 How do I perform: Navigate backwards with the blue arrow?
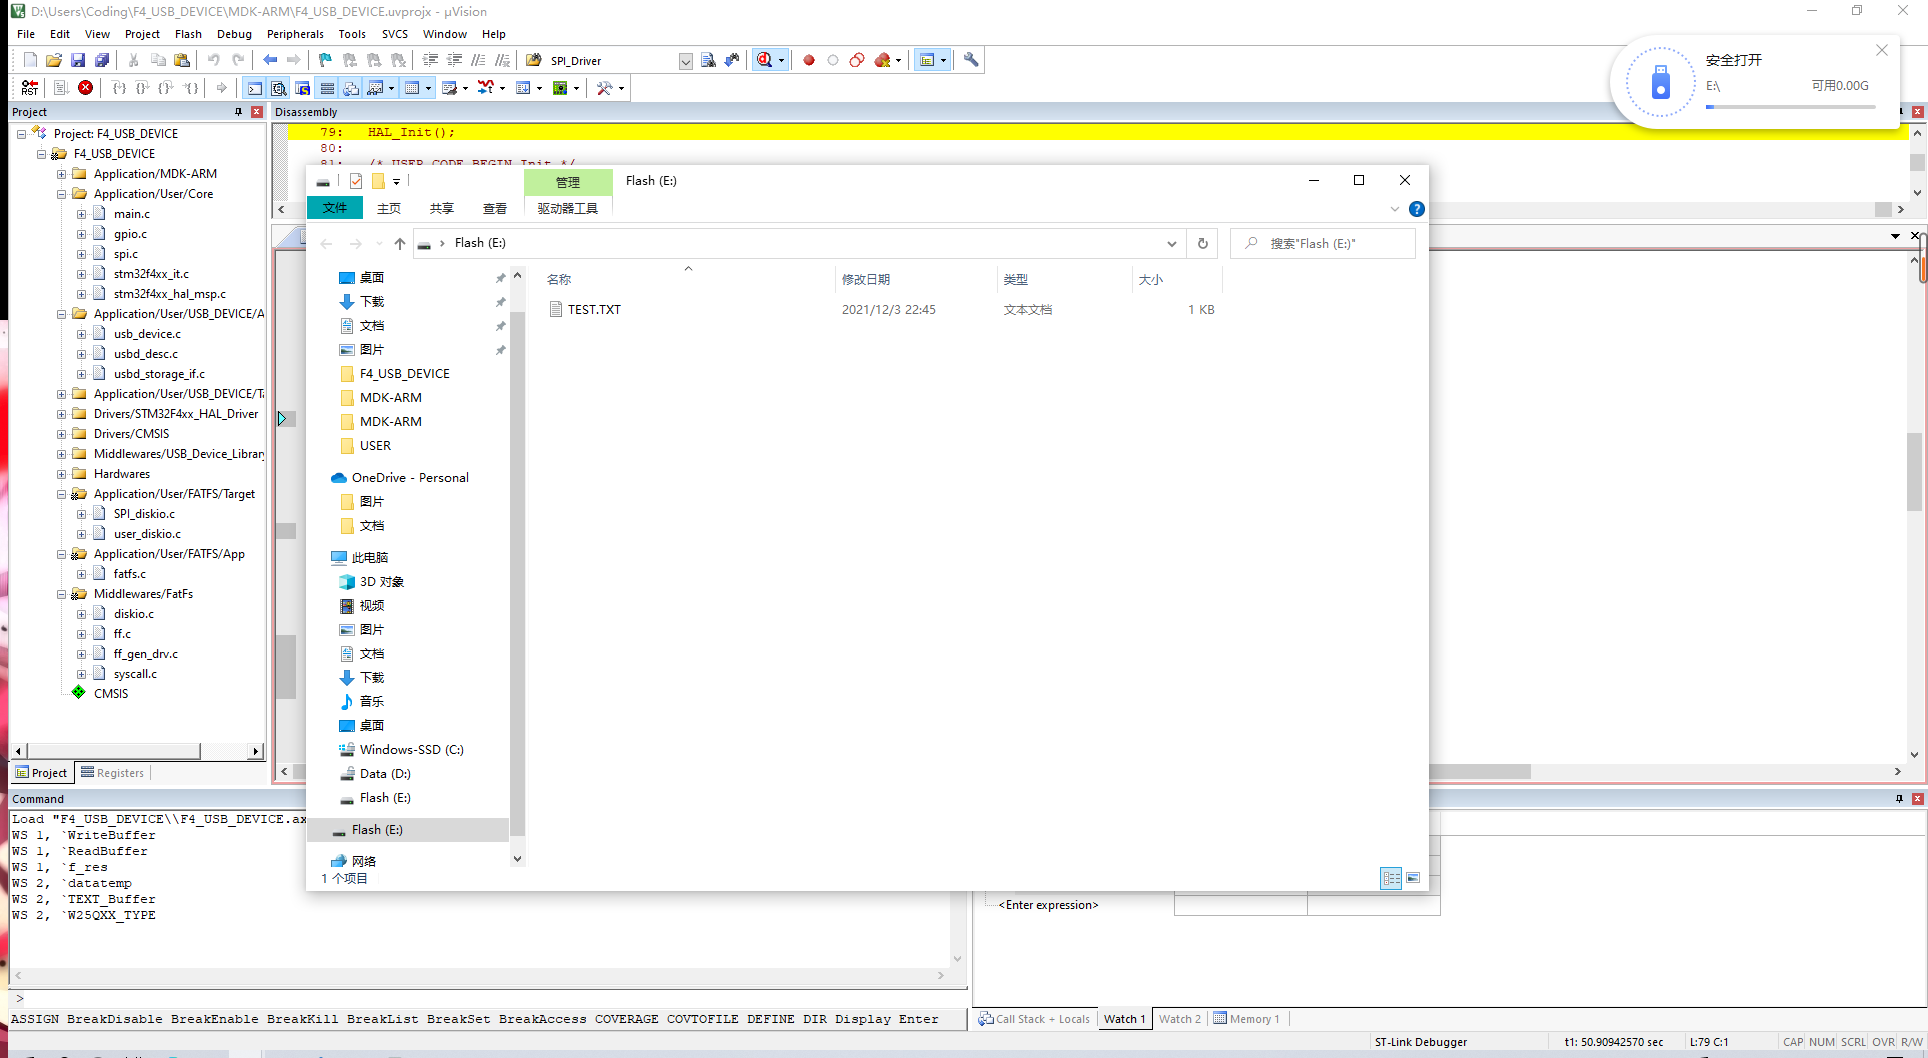270,60
